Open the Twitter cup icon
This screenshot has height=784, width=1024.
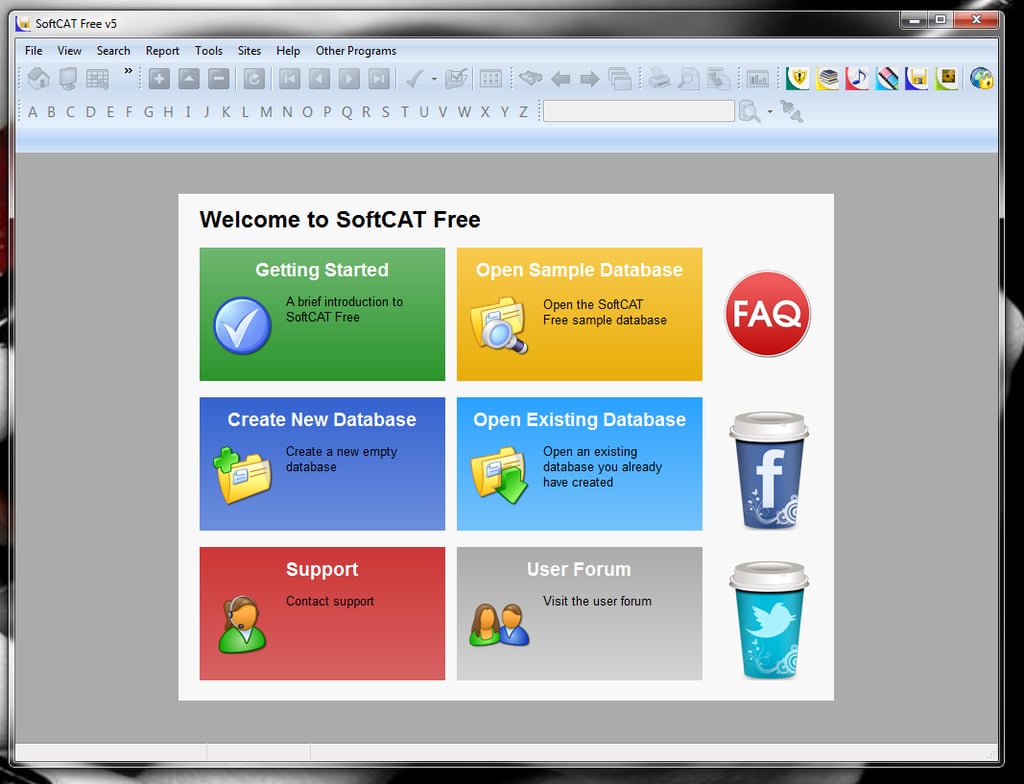(x=769, y=619)
